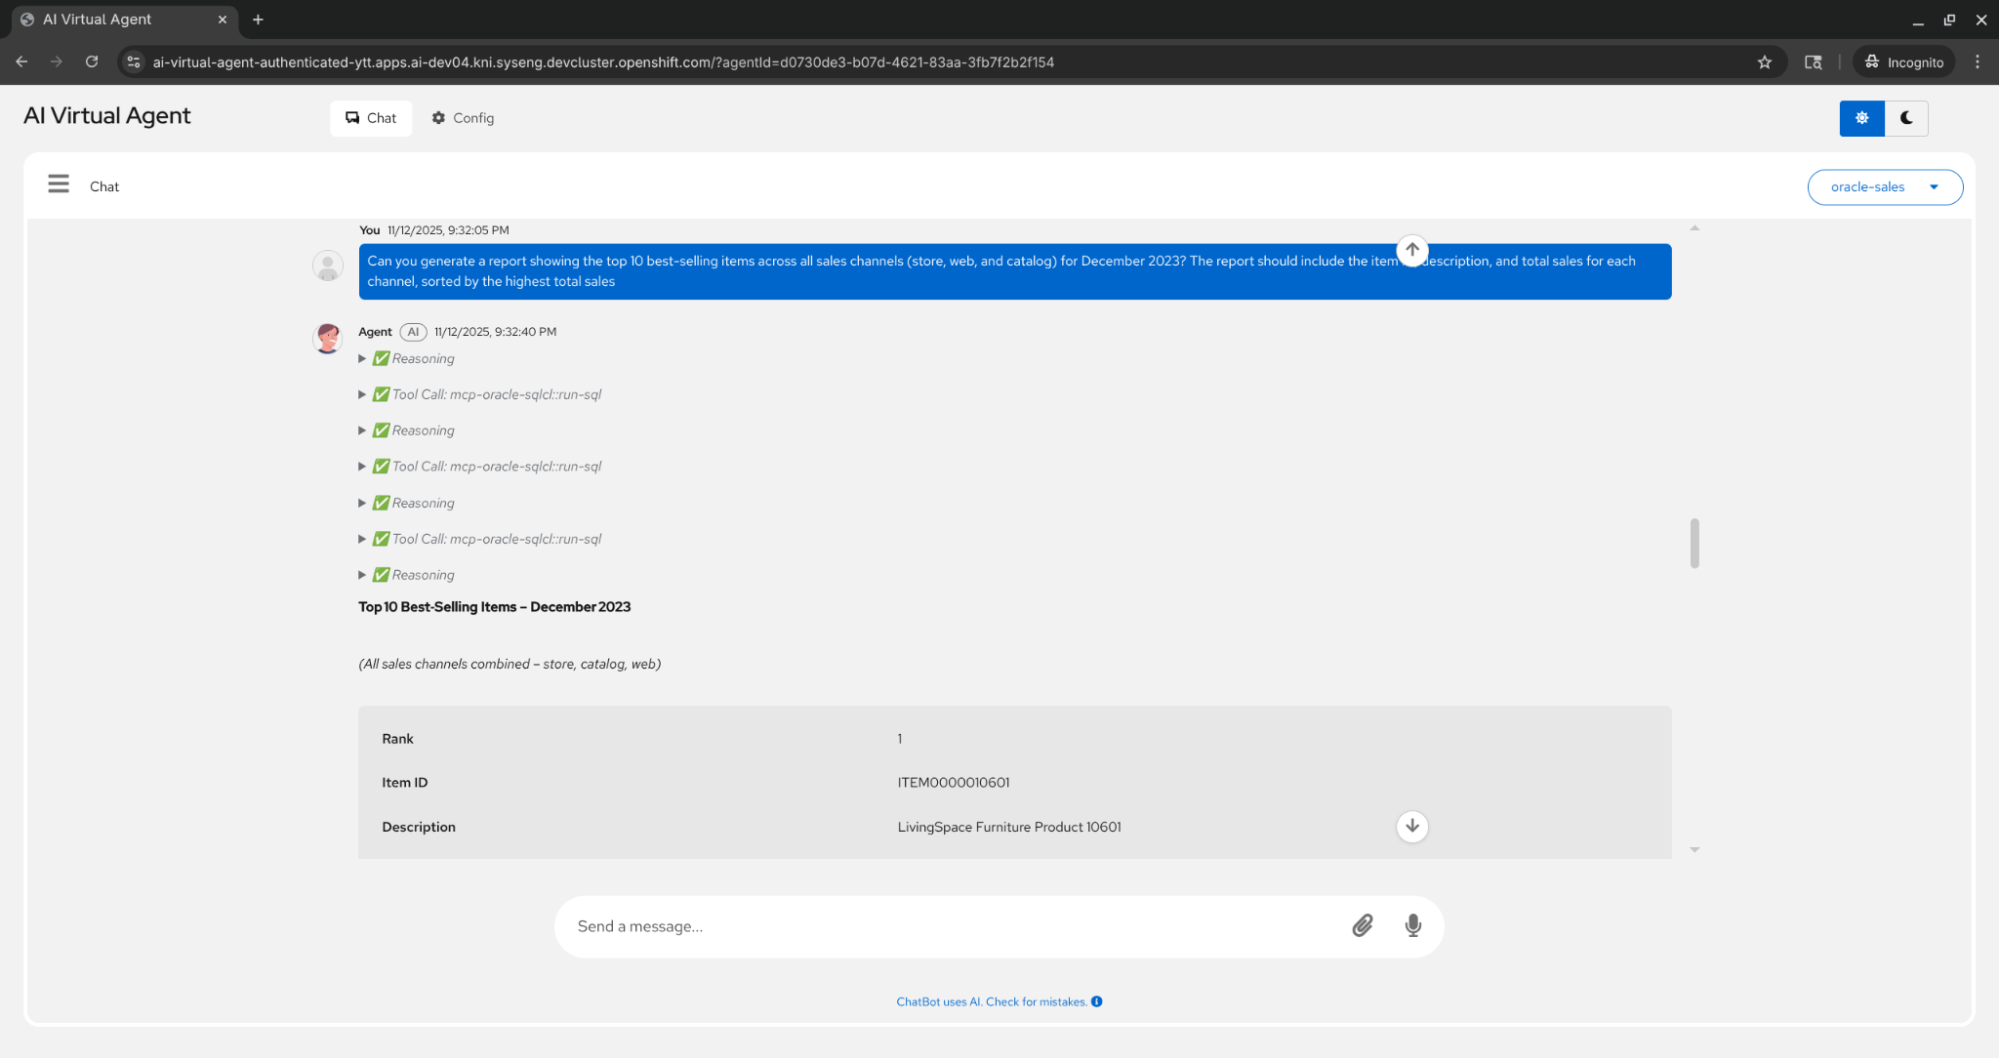Screen dimensions: 1999x1059
Task: Click the scroll-to-top arrow button
Action: (1411, 250)
